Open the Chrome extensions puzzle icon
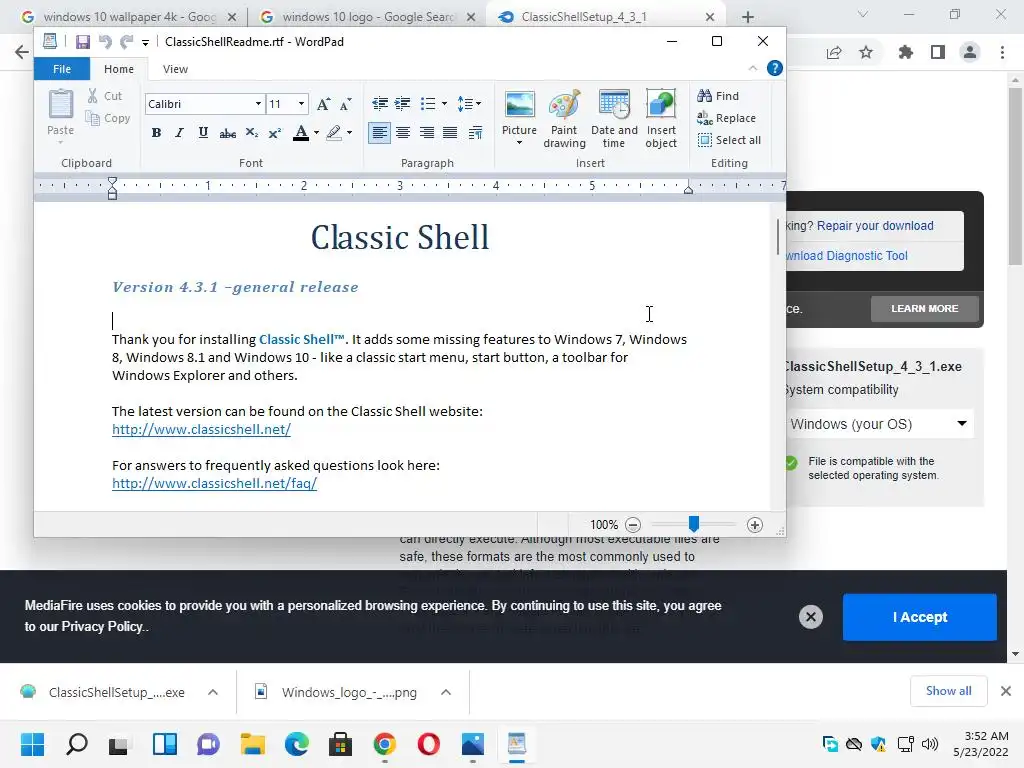 click(x=905, y=52)
